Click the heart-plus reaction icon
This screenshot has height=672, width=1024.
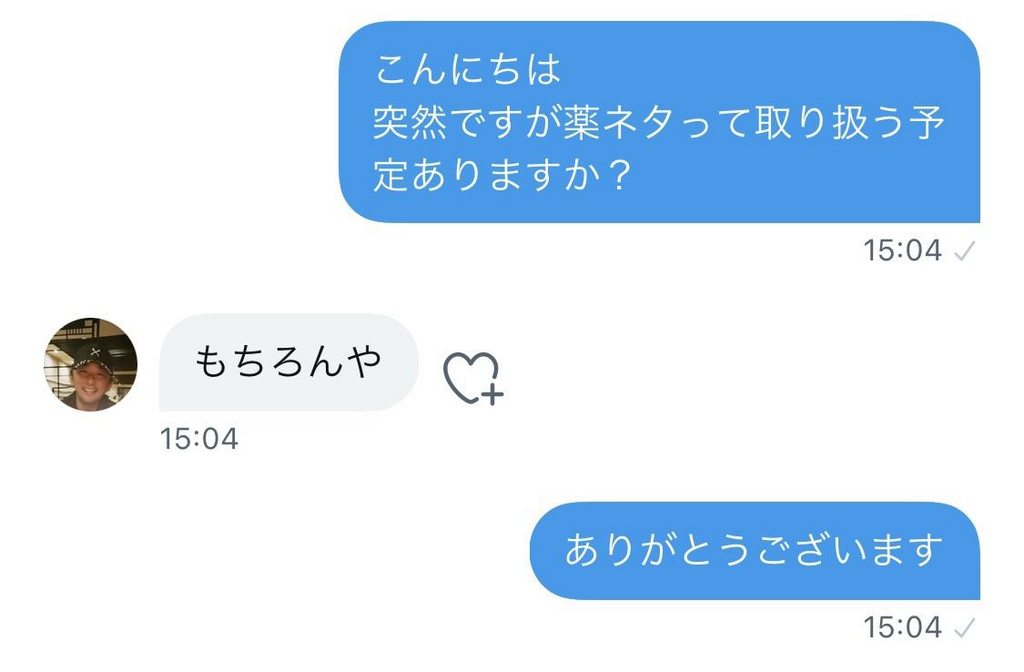[470, 378]
